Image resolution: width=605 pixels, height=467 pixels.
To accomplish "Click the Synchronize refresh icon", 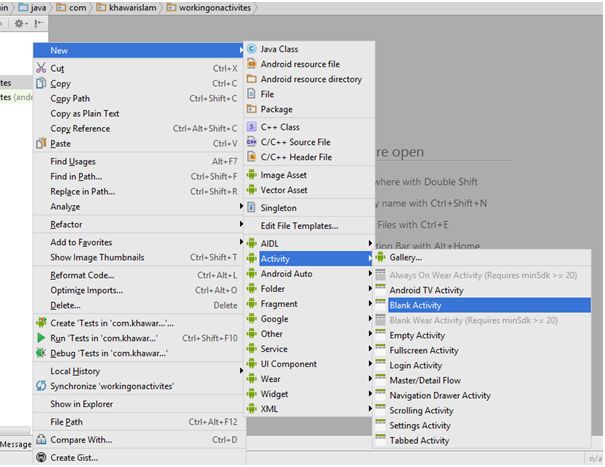I will [x=40, y=385].
